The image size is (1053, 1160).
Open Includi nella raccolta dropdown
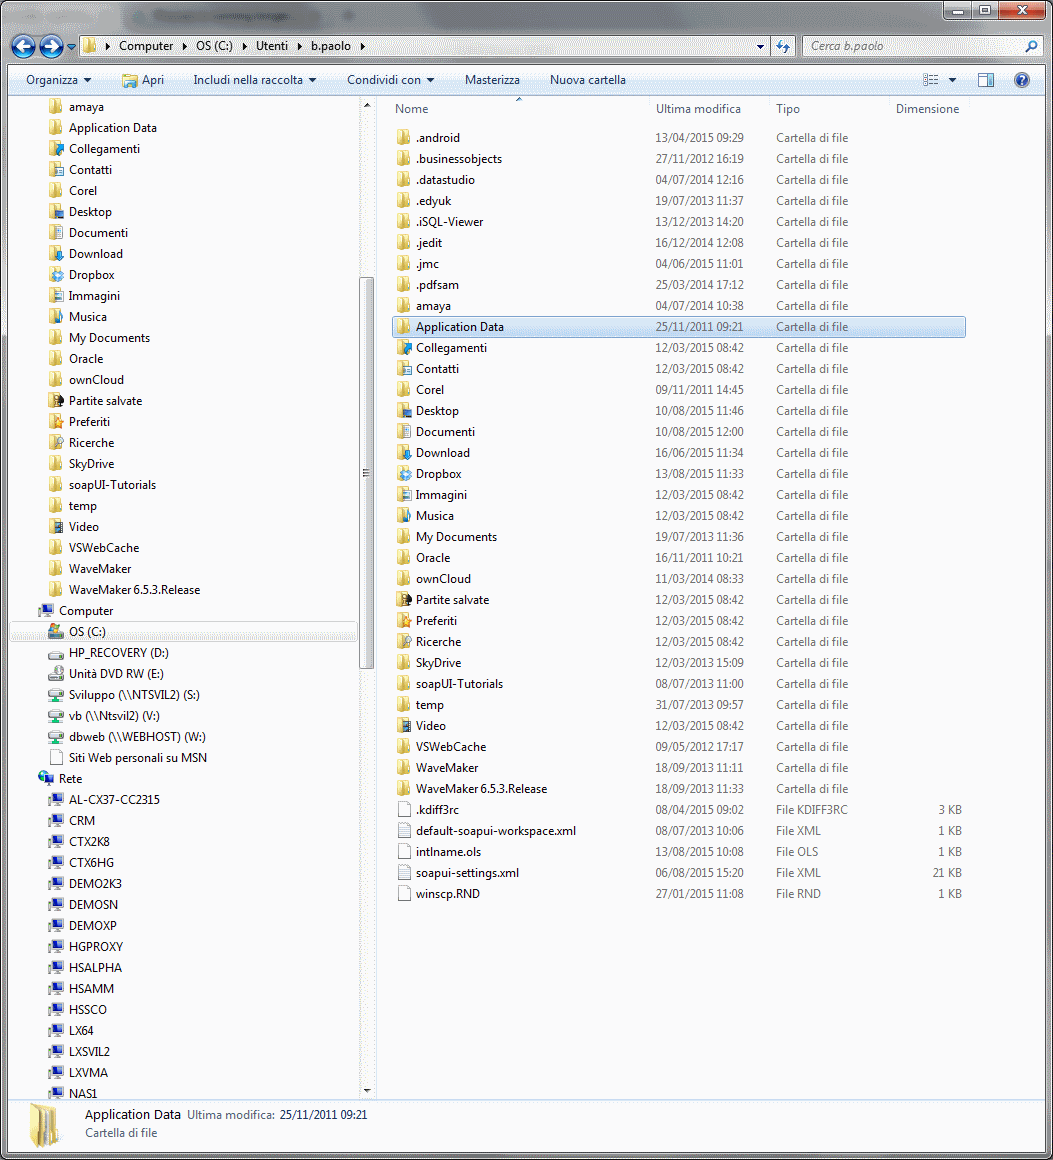255,80
